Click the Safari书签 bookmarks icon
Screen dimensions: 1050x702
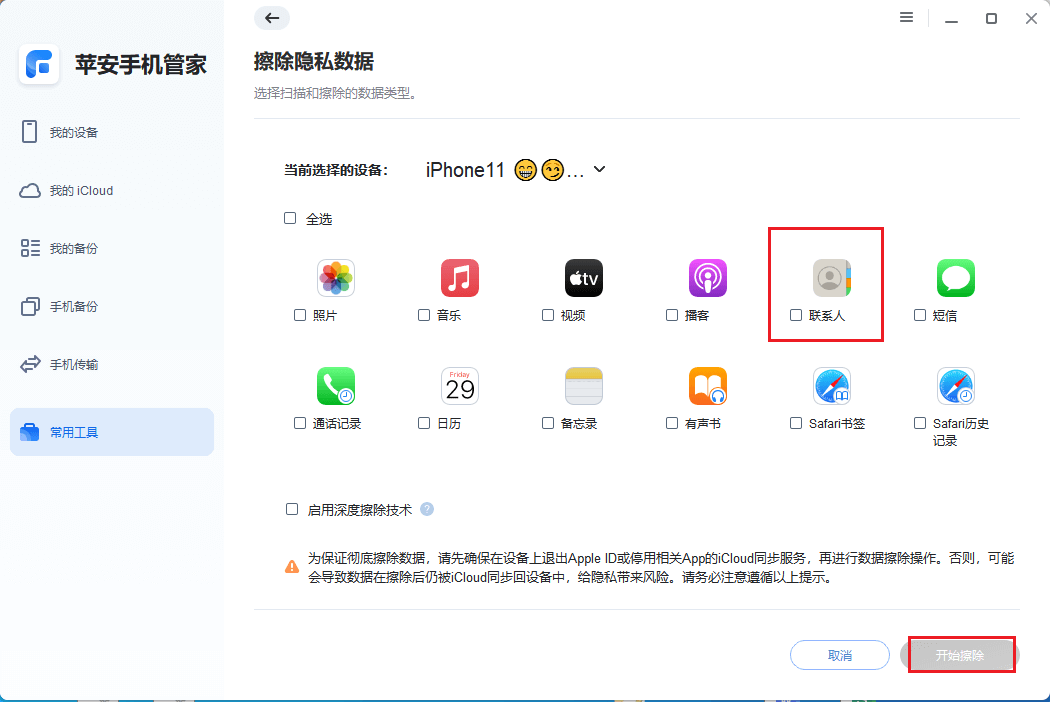click(832, 386)
